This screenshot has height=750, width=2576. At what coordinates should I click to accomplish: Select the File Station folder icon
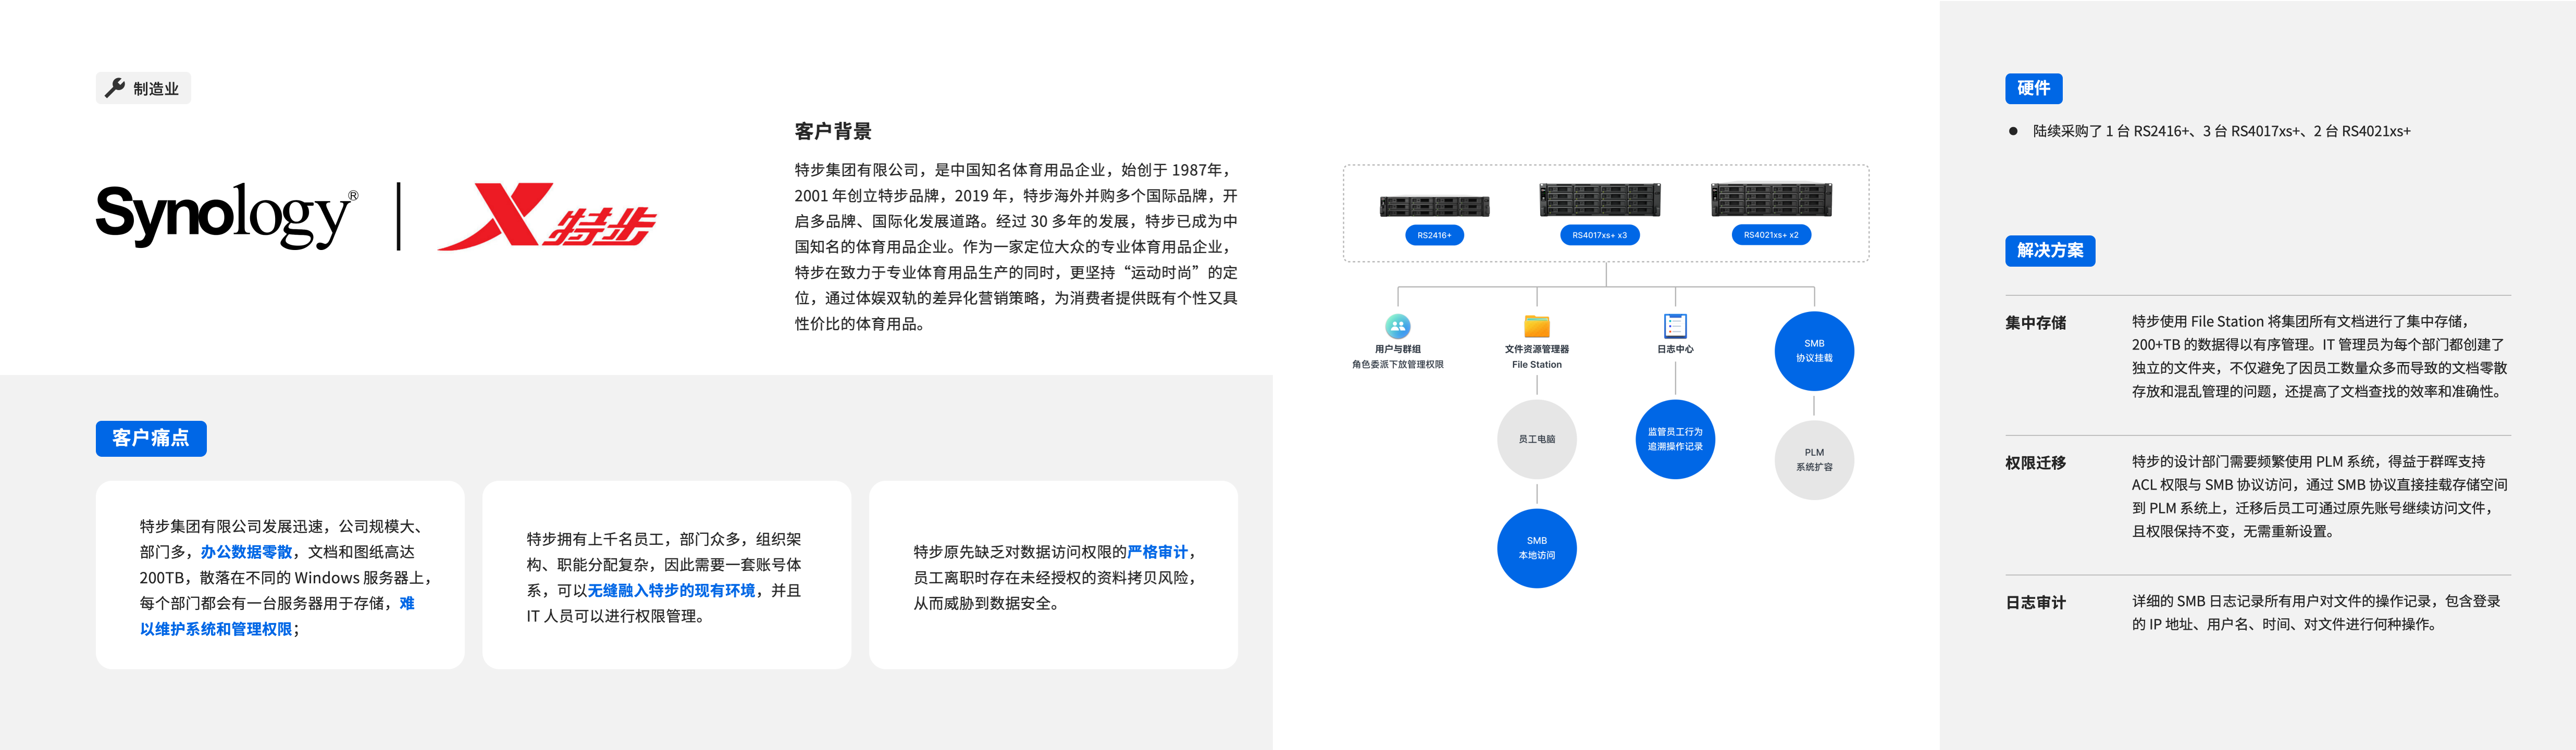[x=1536, y=326]
